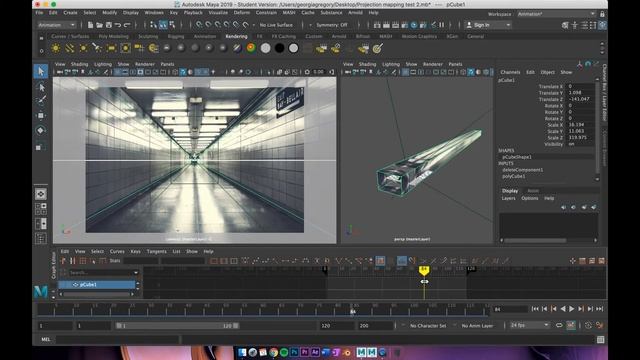Screen dimensions: 640x360
Task: Open the Modify menu
Action: coord(109,13)
